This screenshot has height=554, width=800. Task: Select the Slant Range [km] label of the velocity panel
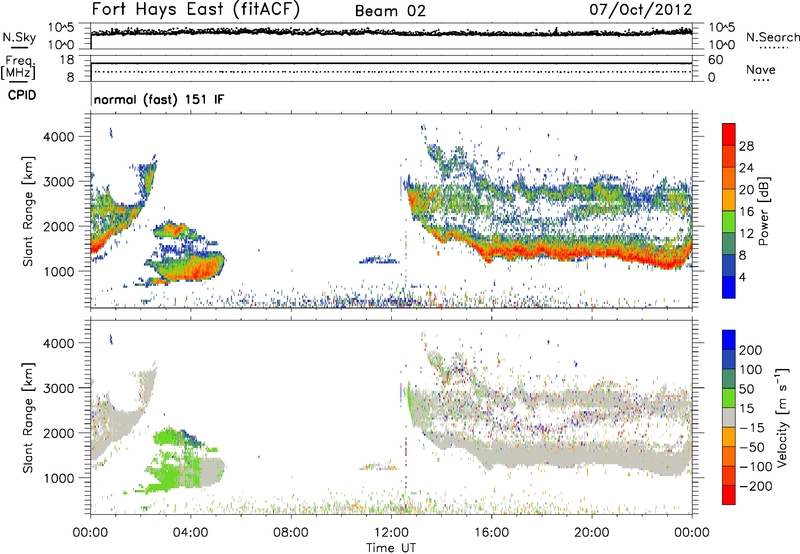[28, 417]
